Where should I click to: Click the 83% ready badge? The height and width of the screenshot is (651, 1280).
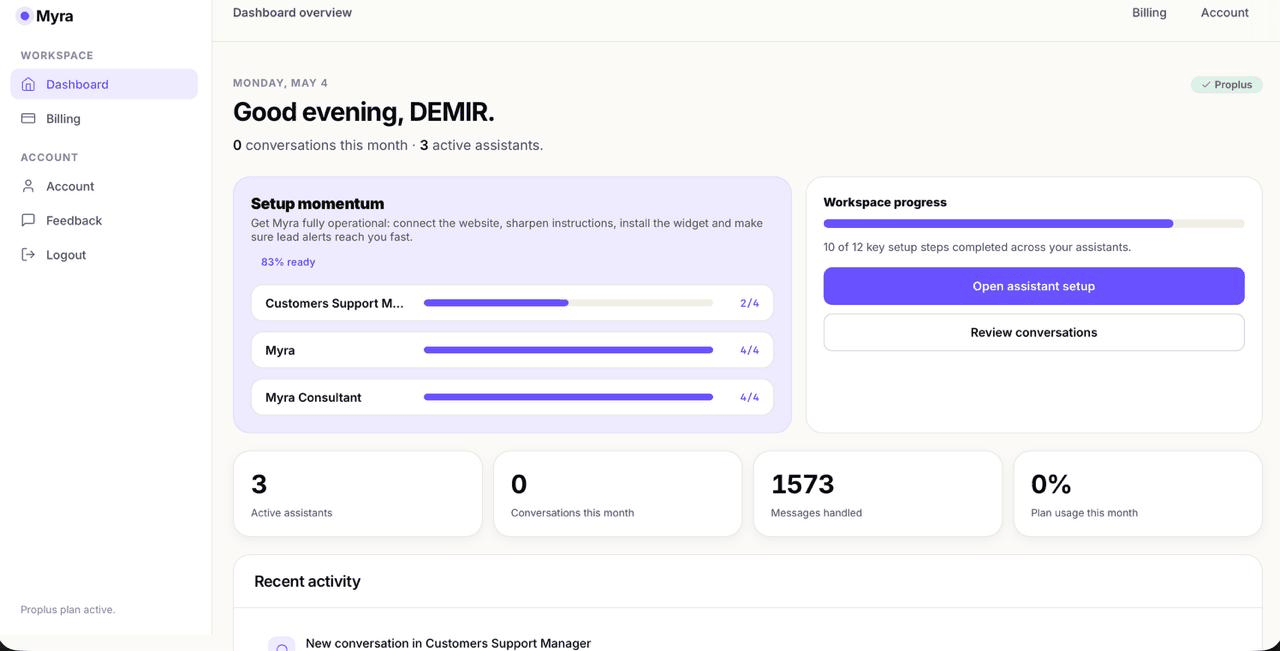(288, 262)
